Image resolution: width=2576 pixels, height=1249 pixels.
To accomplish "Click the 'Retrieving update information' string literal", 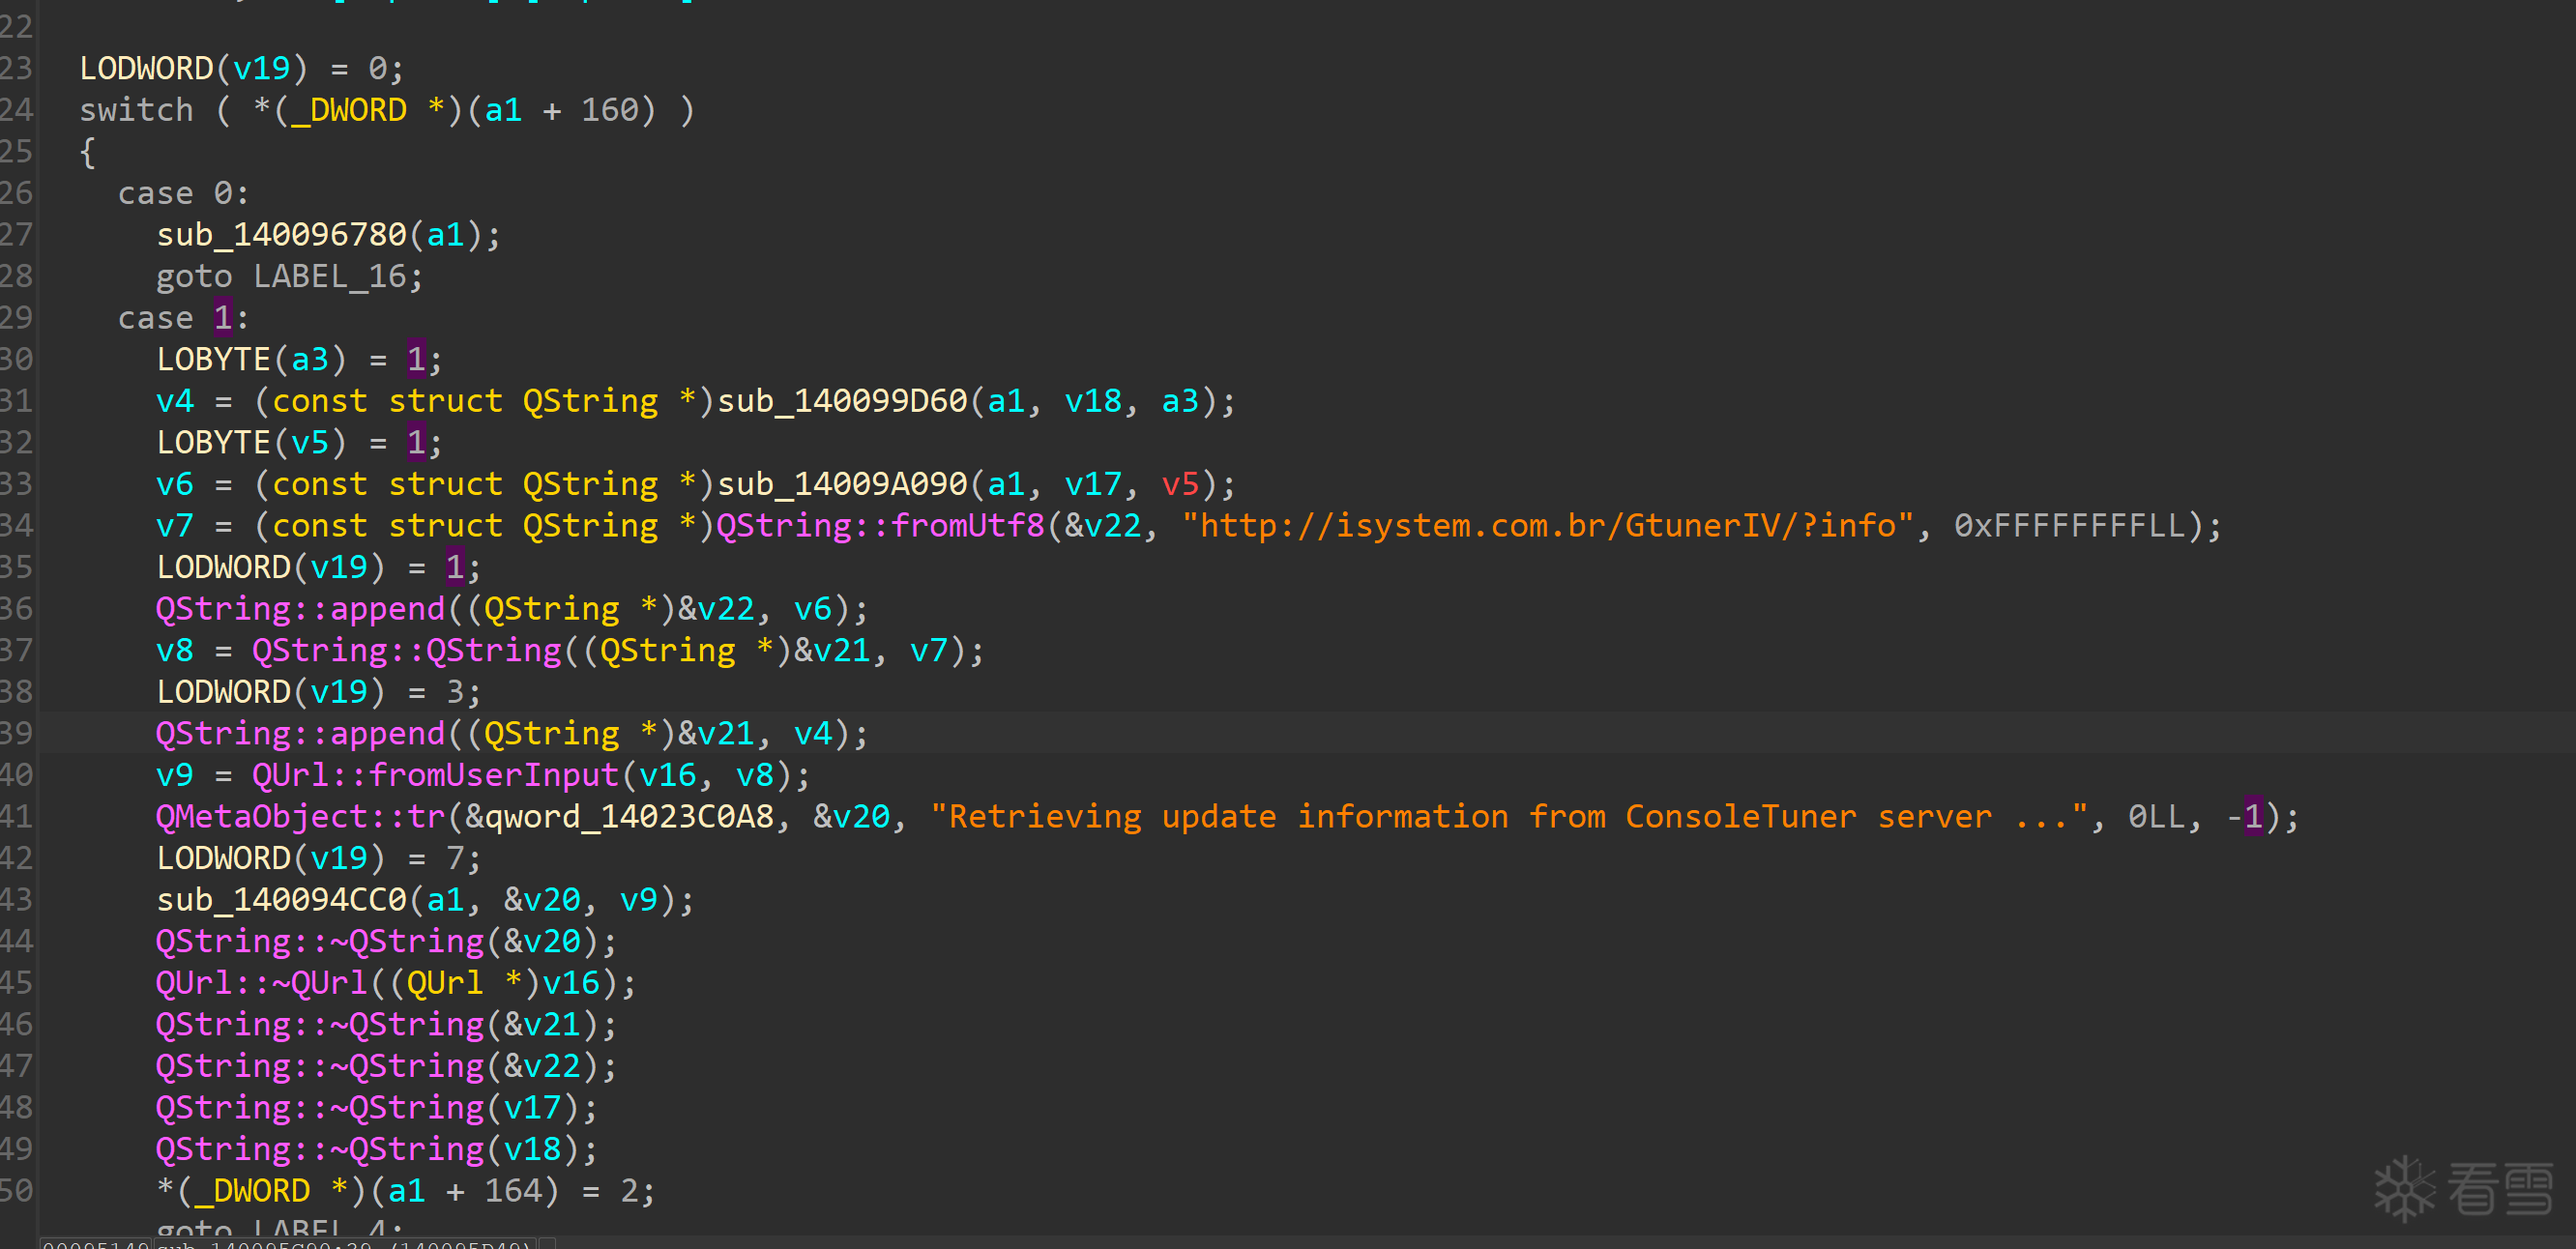I will (x=1508, y=817).
